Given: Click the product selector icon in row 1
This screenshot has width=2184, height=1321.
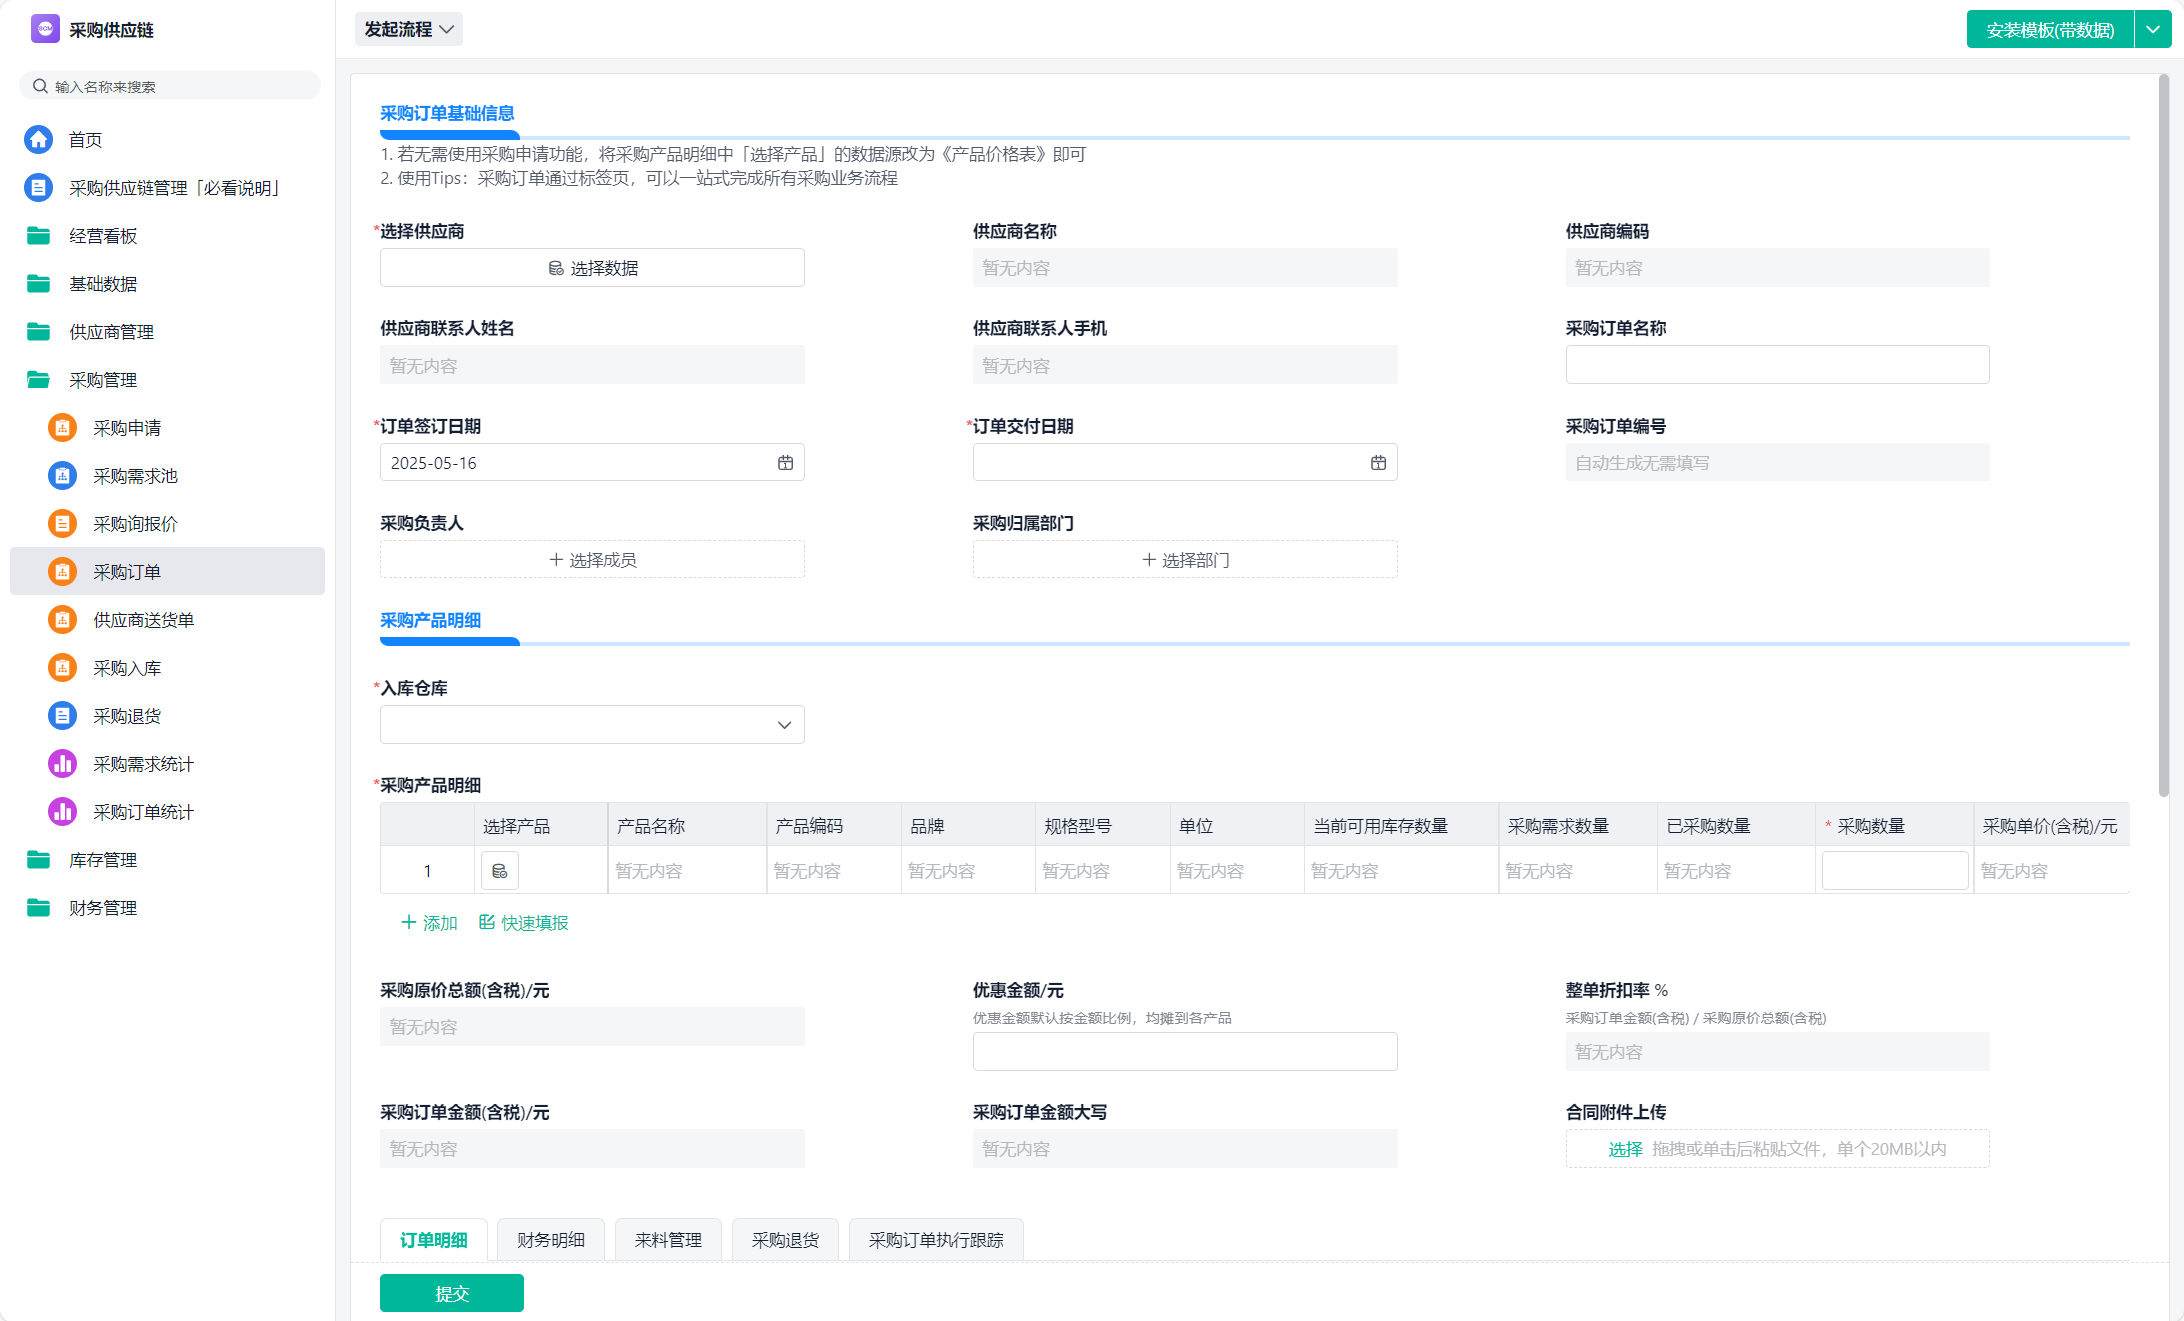Looking at the screenshot, I should [499, 871].
